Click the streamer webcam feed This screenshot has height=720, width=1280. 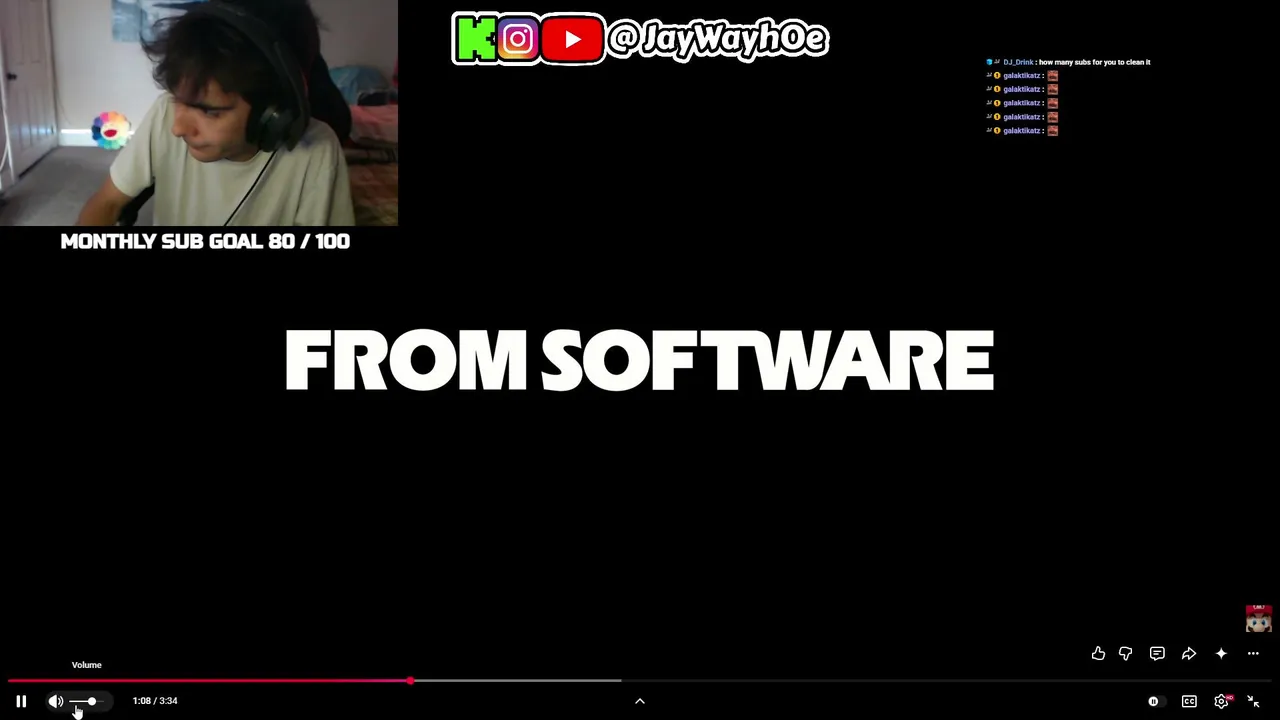[199, 113]
